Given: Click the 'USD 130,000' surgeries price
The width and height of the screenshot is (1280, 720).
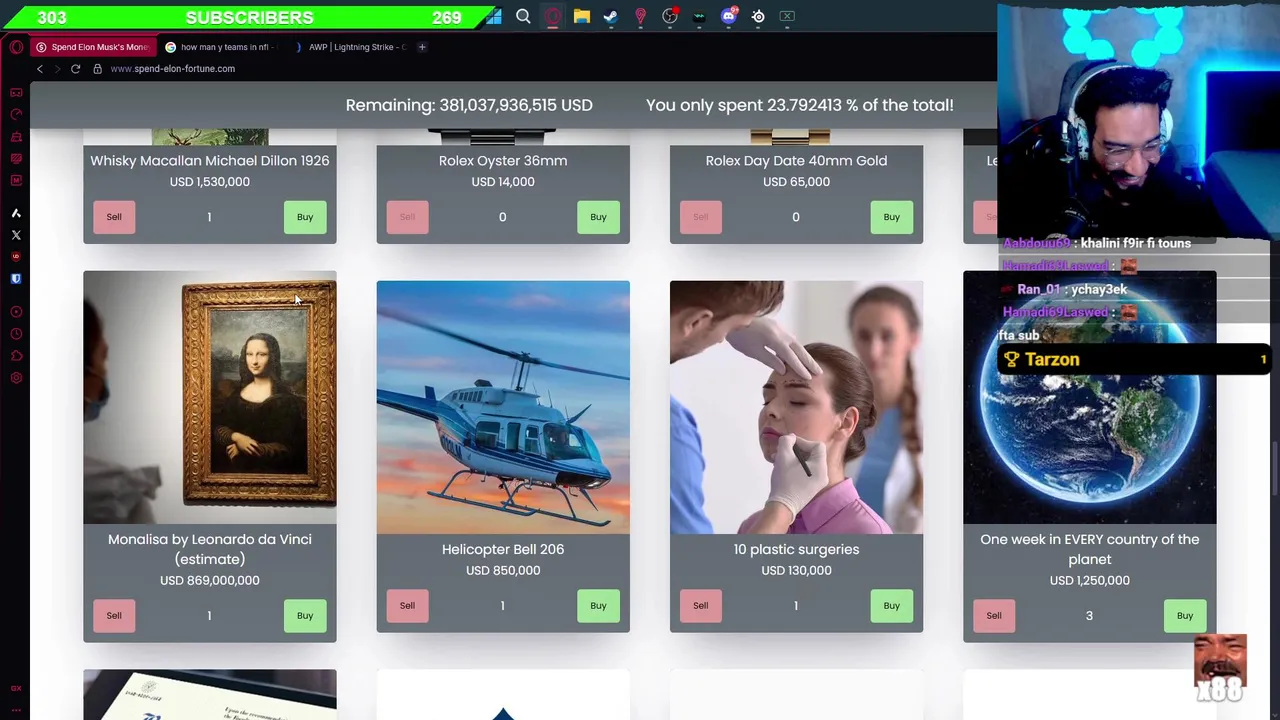Looking at the screenshot, I should tap(796, 571).
